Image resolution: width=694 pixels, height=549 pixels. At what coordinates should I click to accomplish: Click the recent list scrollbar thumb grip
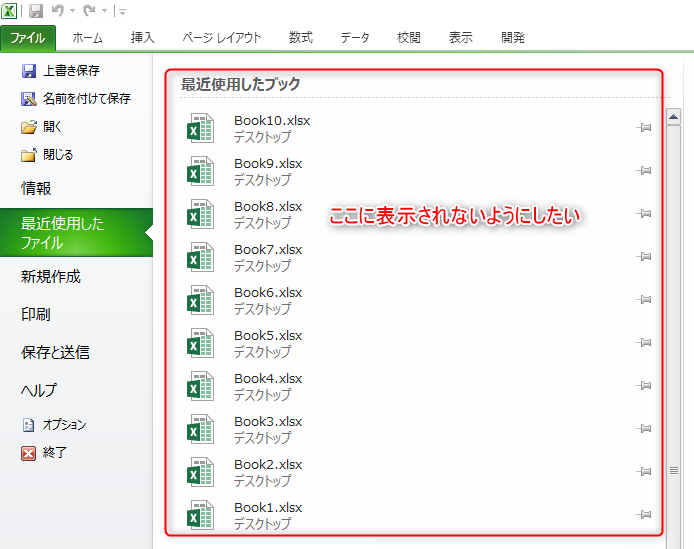(x=674, y=470)
